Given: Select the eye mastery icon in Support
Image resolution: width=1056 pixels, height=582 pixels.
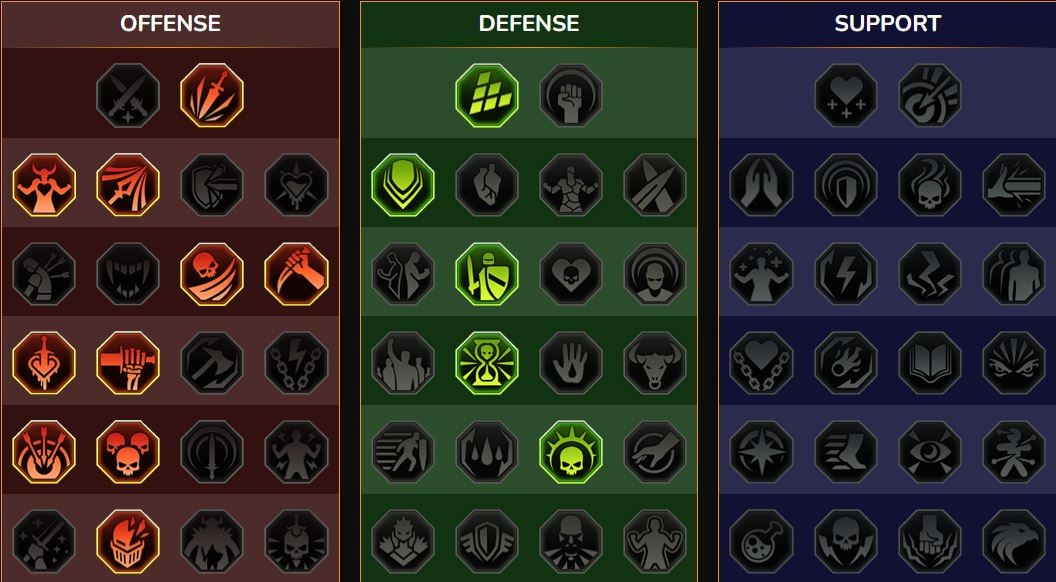Looking at the screenshot, I should click(930, 451).
